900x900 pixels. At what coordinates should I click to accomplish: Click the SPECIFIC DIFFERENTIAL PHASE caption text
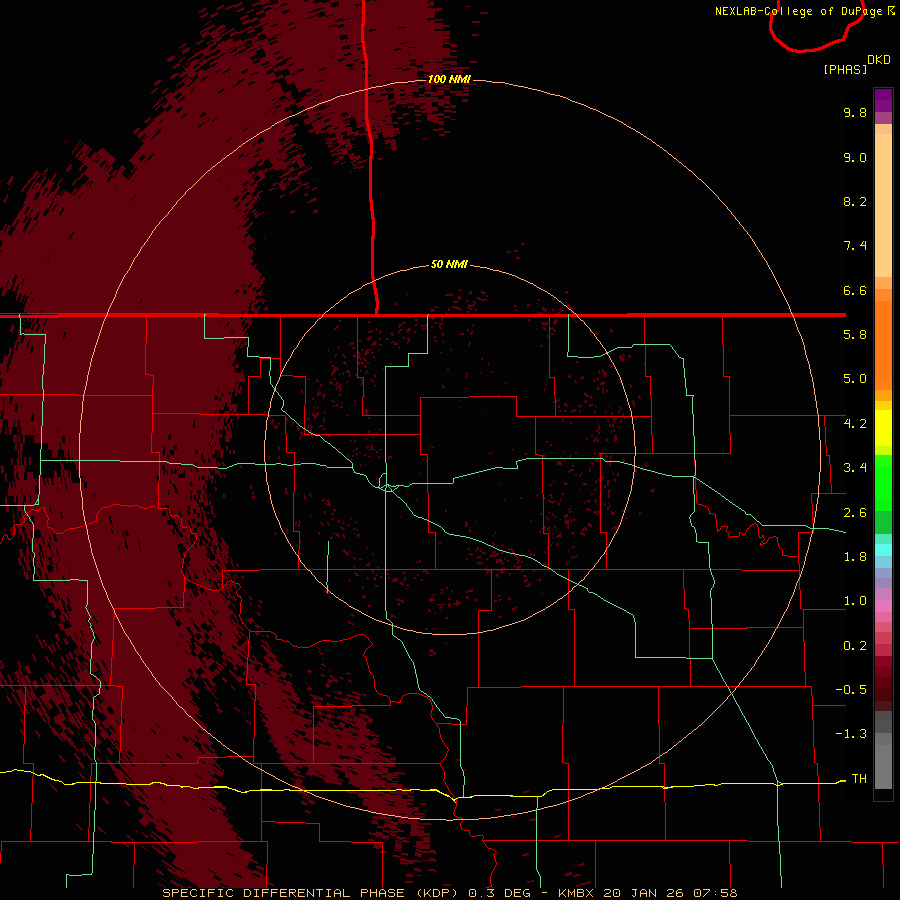coord(284,893)
